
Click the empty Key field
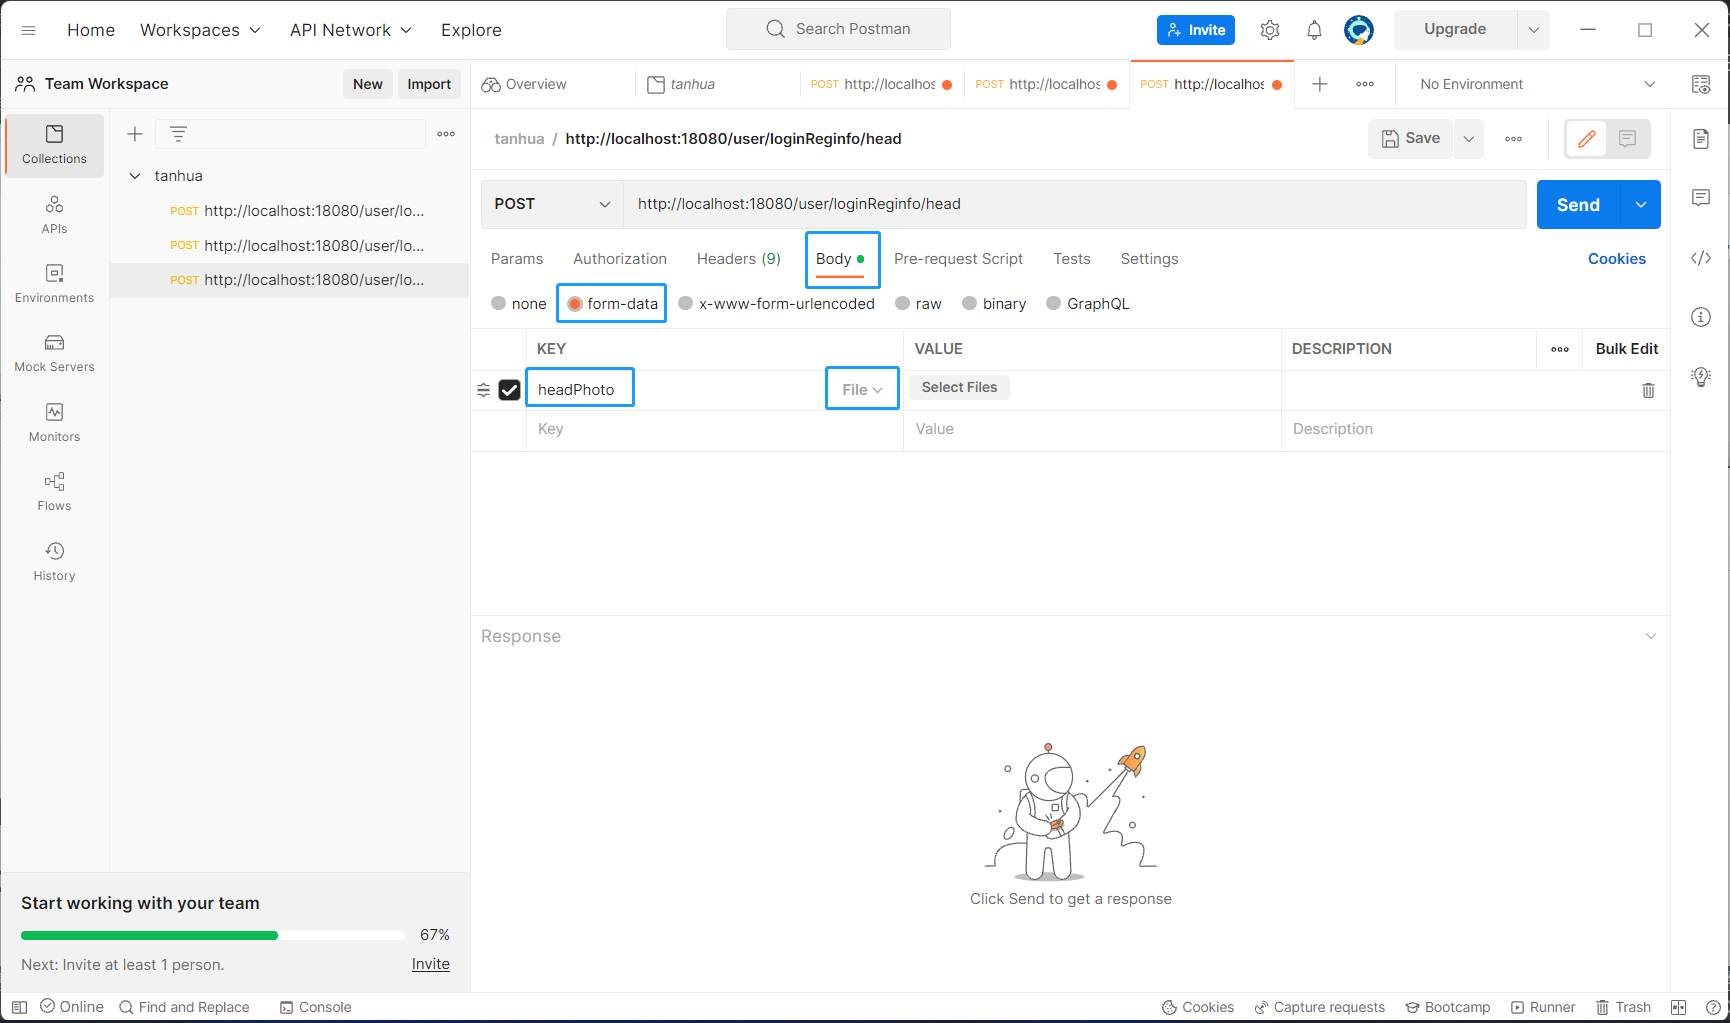pos(715,429)
